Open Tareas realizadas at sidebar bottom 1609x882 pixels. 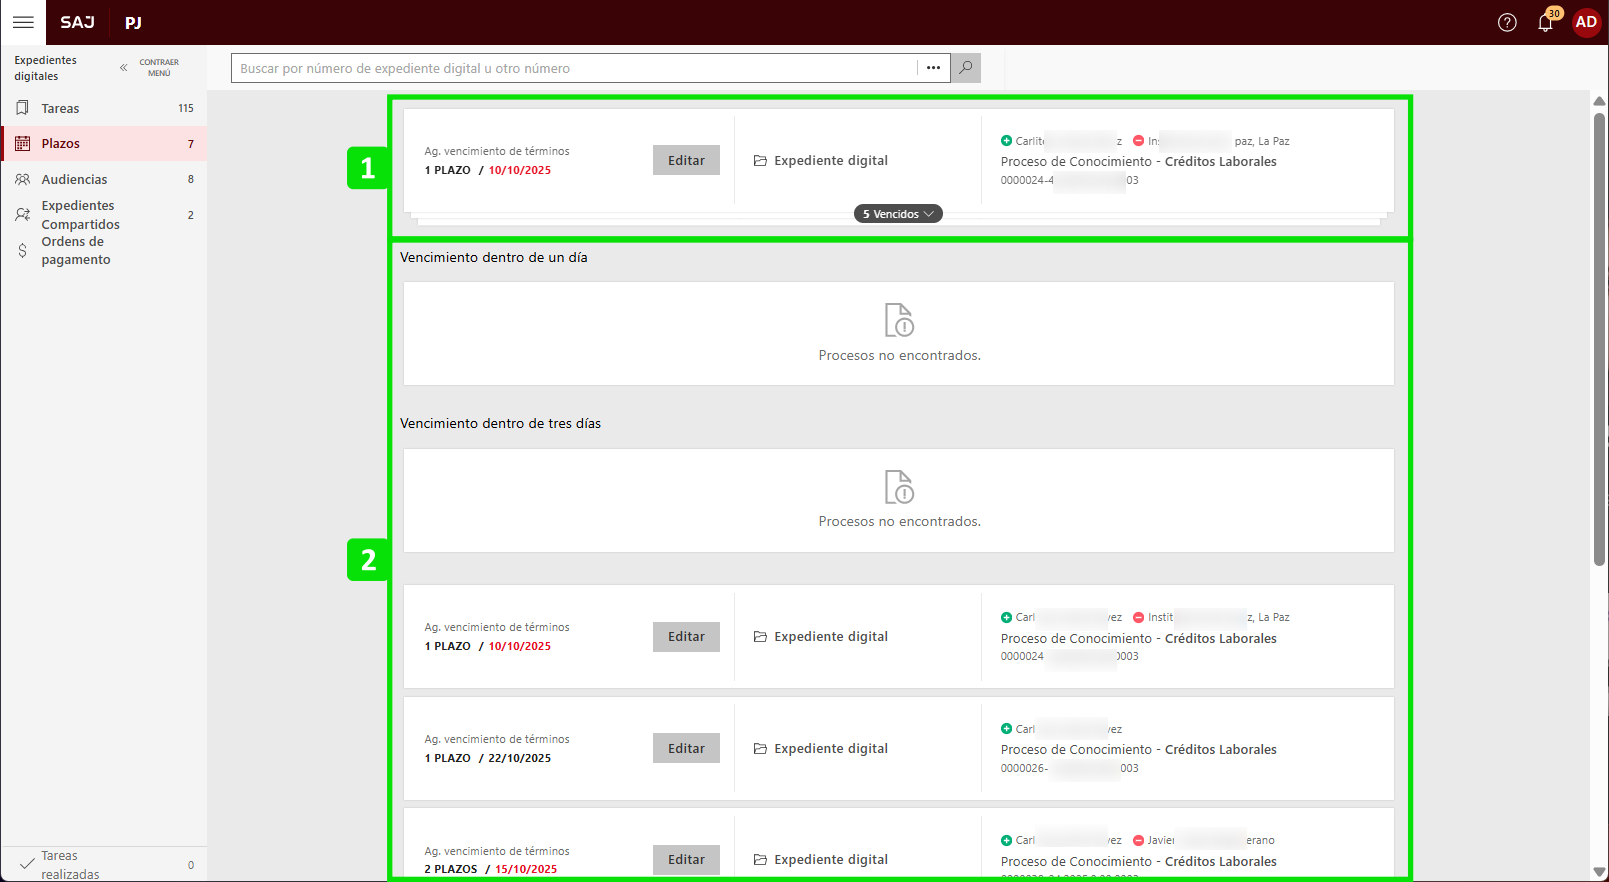pyautogui.click(x=70, y=865)
